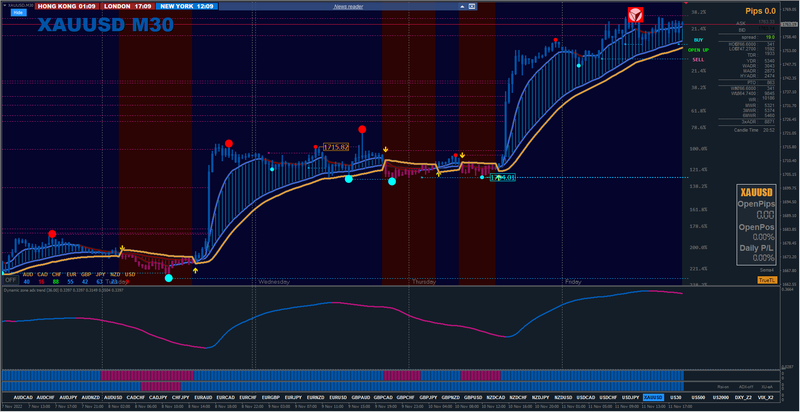800x412 pixels.
Task: Click the Thursday day label on chart
Action: coord(424,281)
